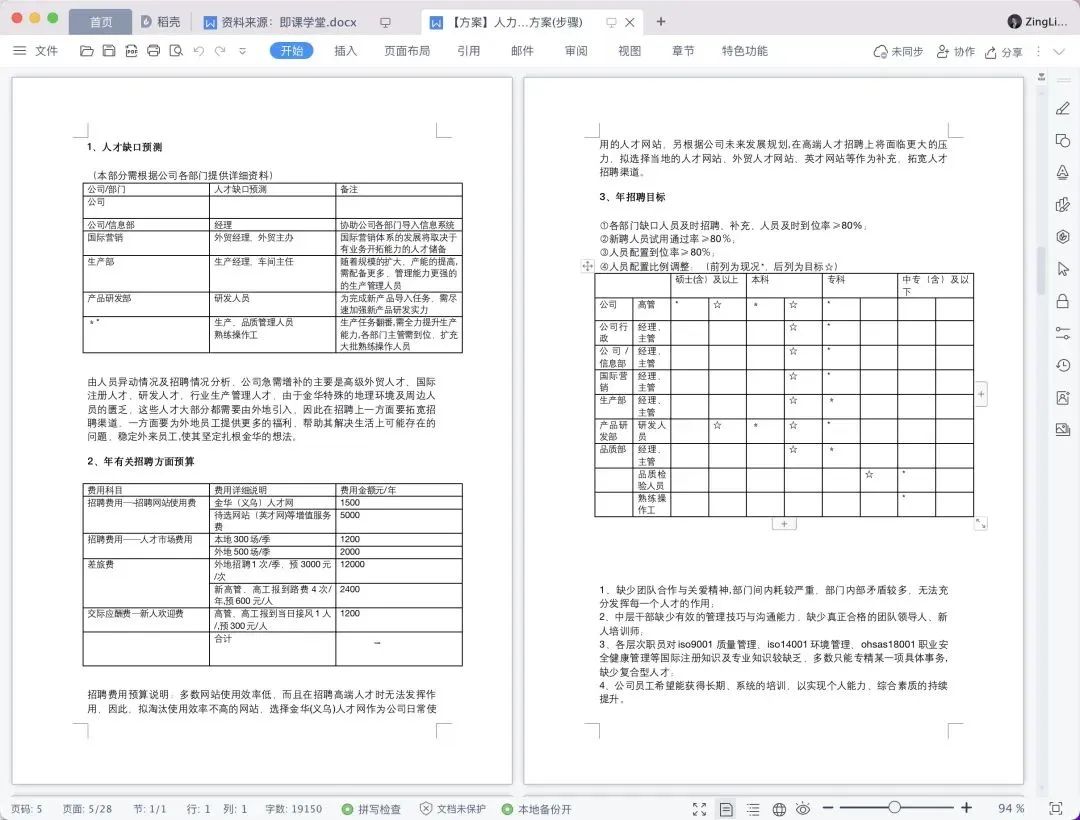Open the 引用 ribbon tab
Viewport: 1080px width, 820px height.
click(468, 51)
